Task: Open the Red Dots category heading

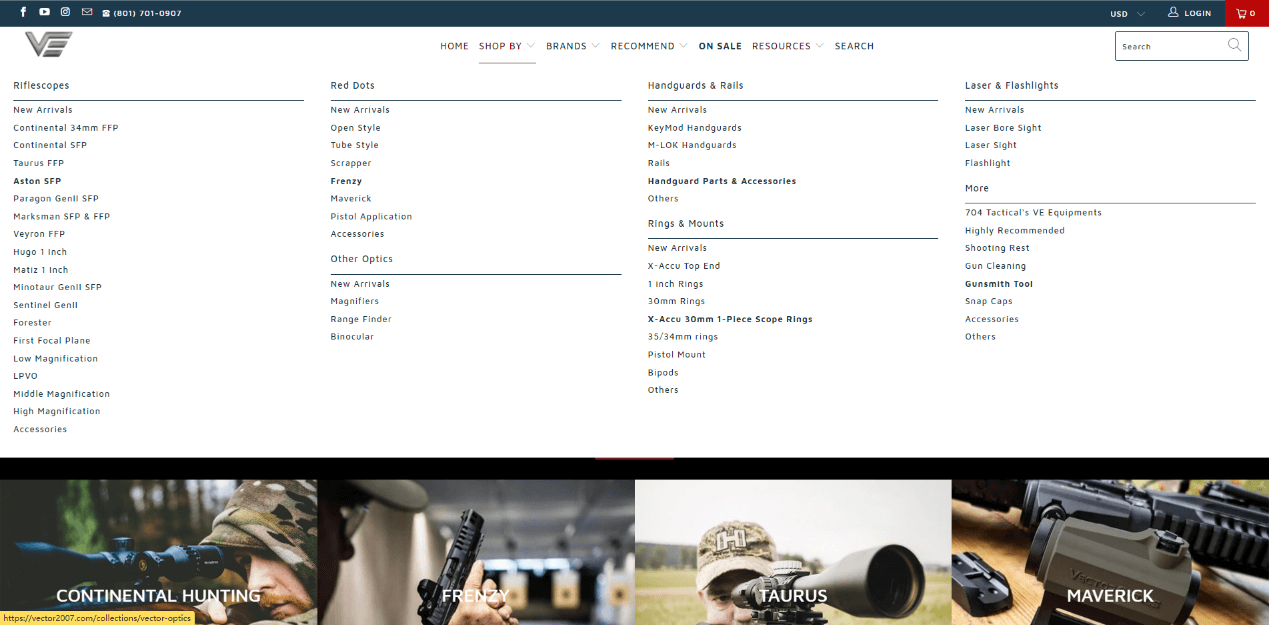Action: click(353, 86)
